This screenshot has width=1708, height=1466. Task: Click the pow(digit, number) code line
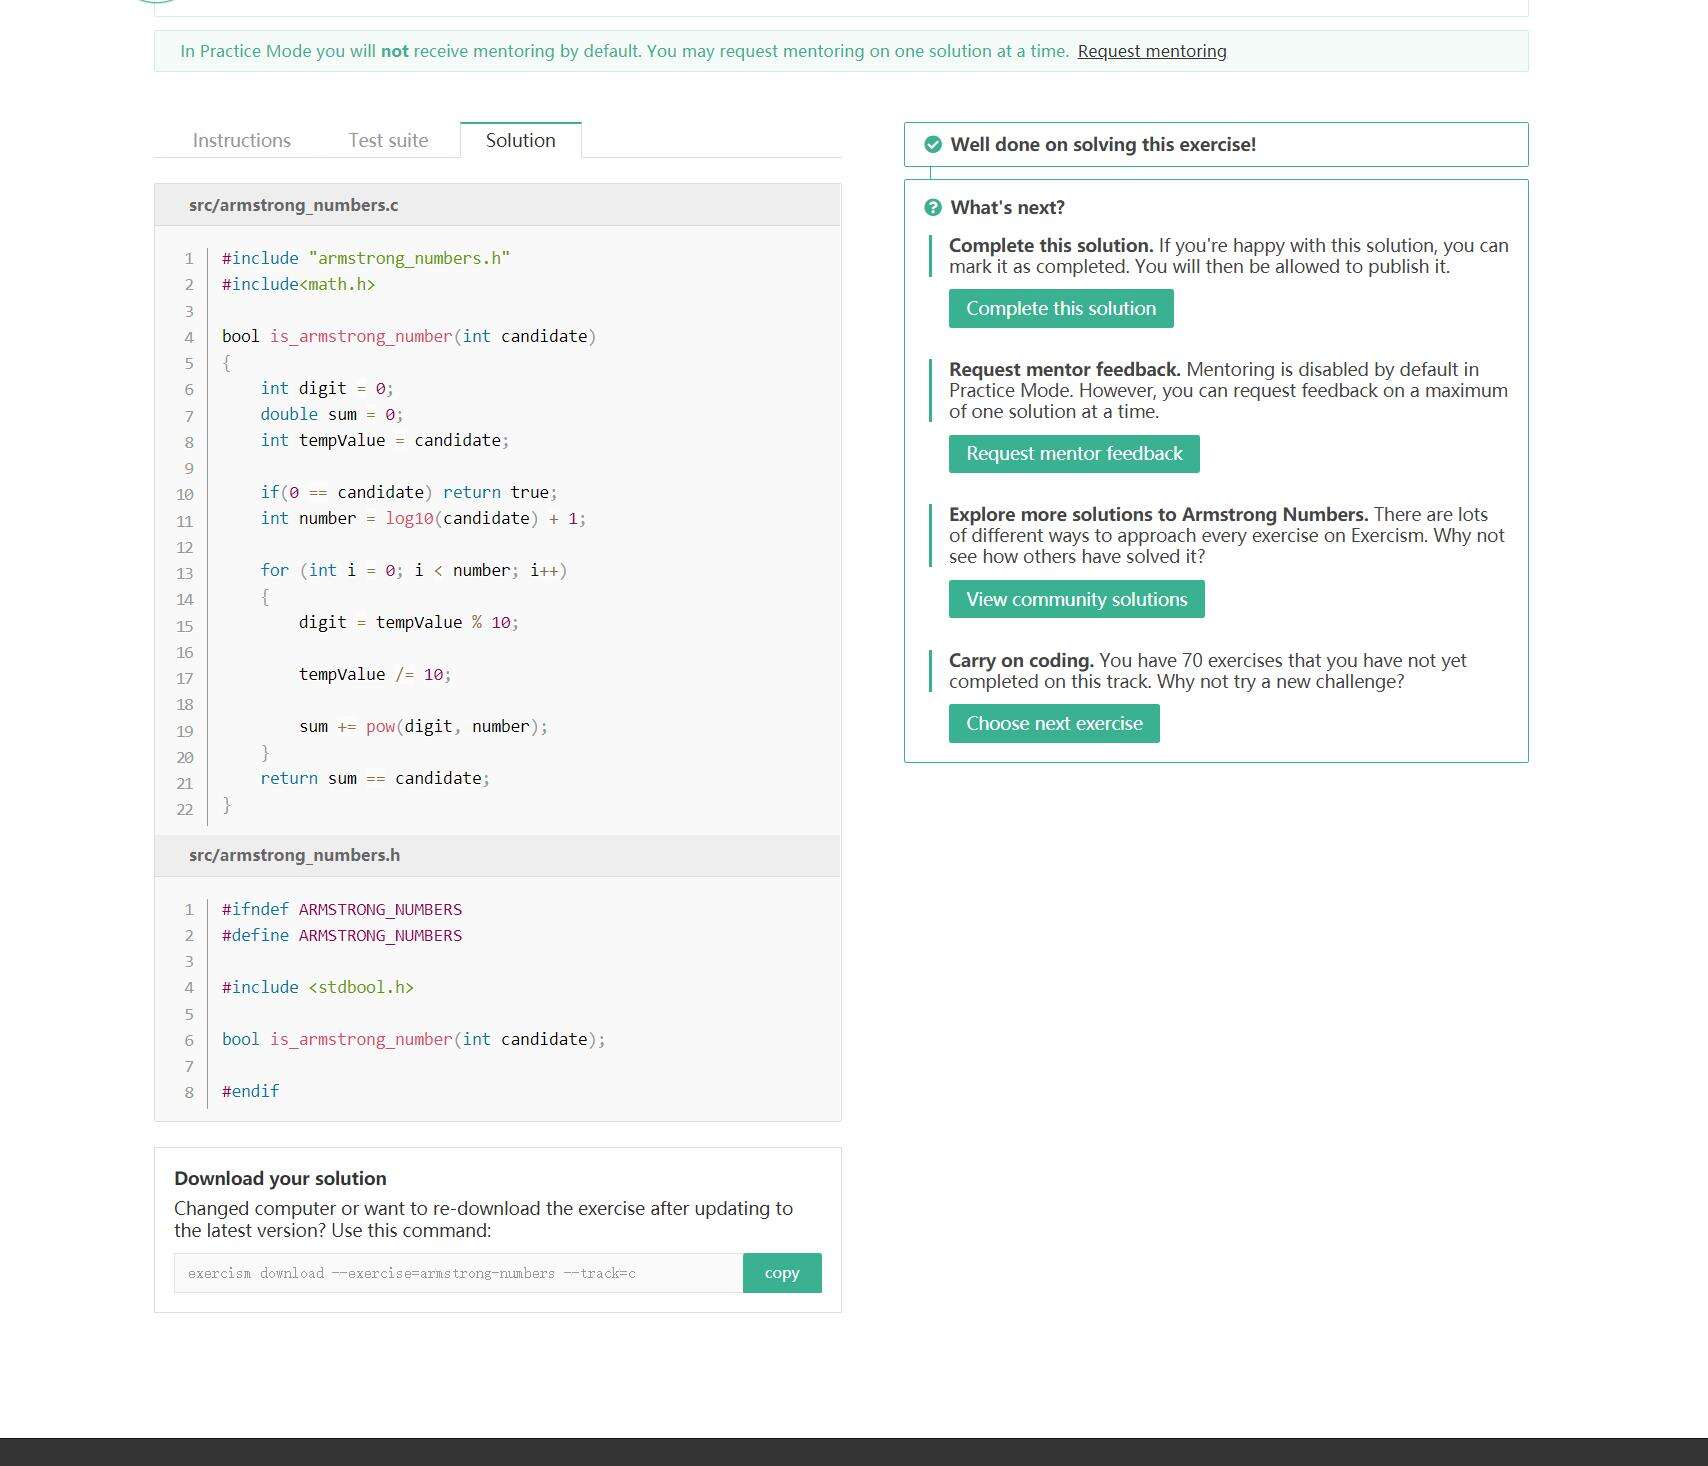tap(423, 727)
